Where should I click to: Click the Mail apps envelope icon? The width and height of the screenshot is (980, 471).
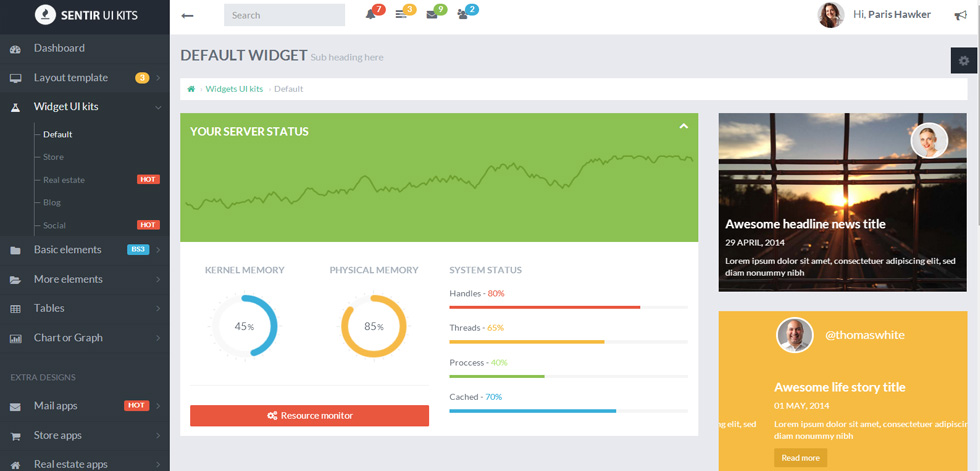[x=16, y=407]
